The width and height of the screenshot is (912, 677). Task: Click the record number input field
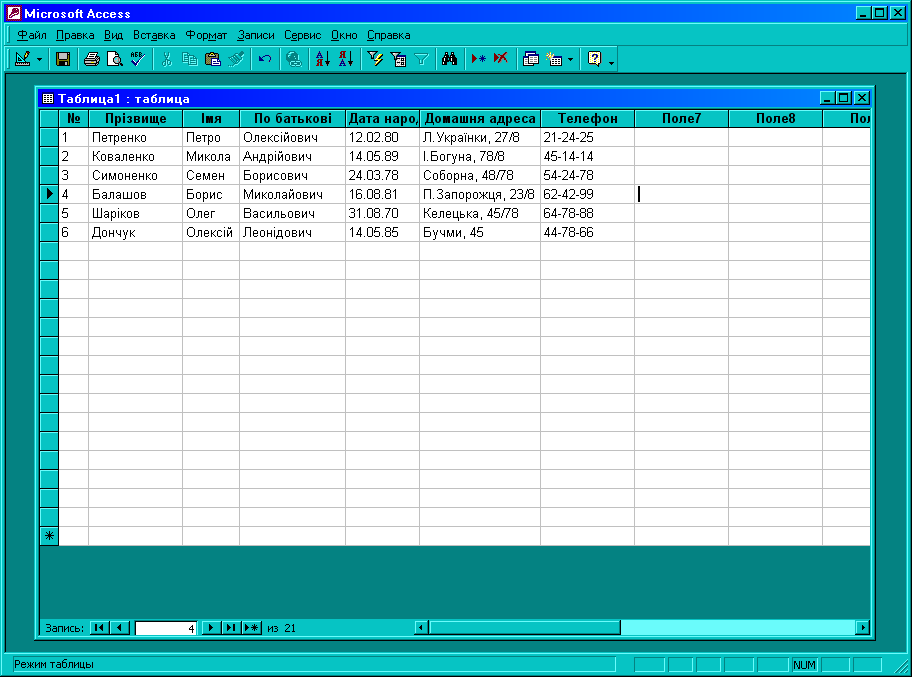click(166, 628)
